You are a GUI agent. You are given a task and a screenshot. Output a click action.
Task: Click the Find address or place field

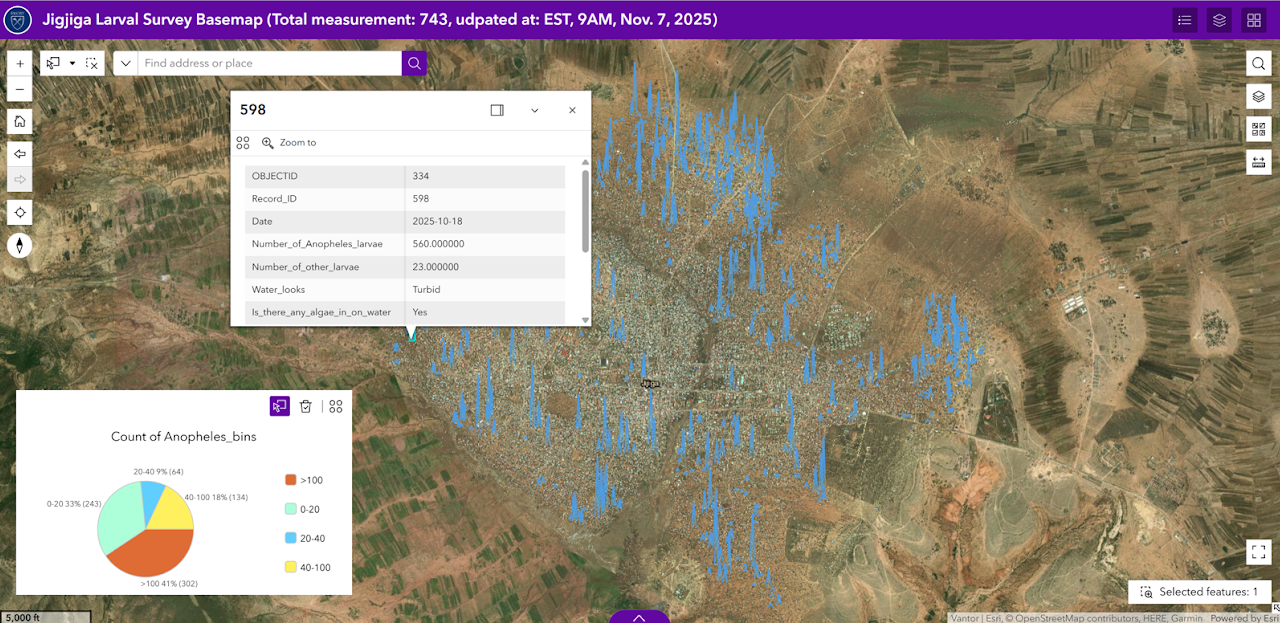[270, 63]
